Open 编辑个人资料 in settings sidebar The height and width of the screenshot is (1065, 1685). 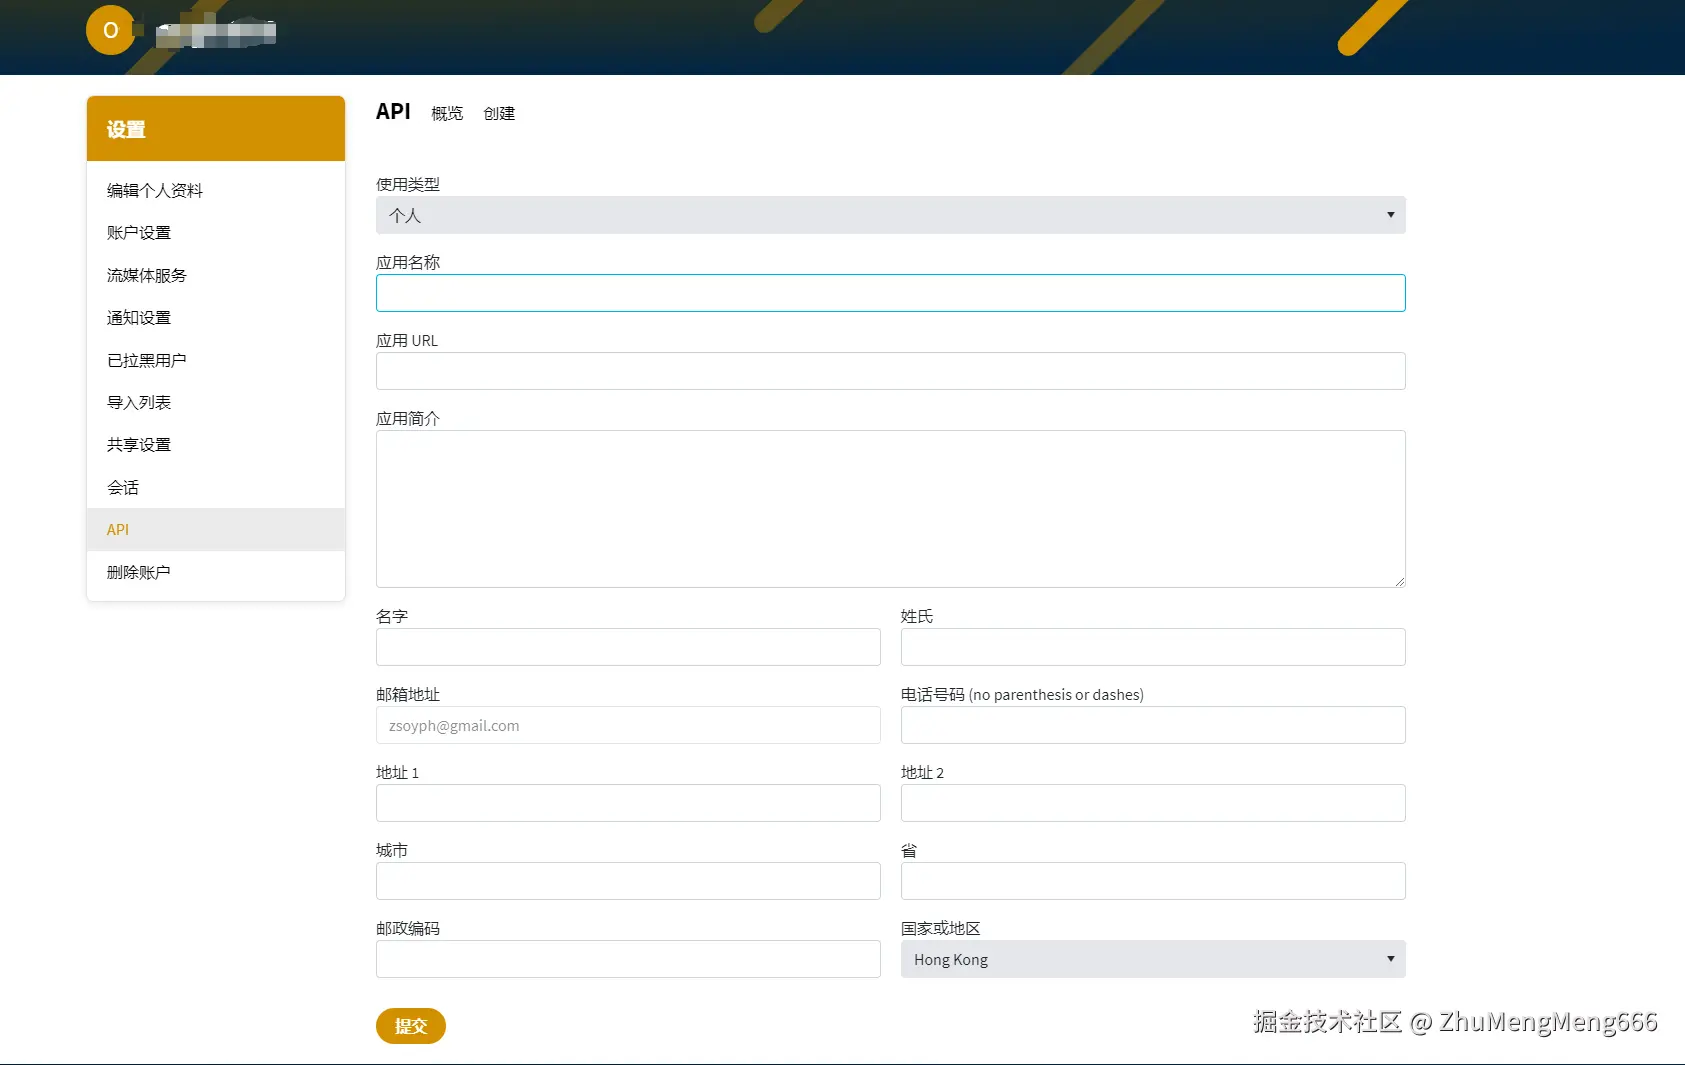(216, 190)
